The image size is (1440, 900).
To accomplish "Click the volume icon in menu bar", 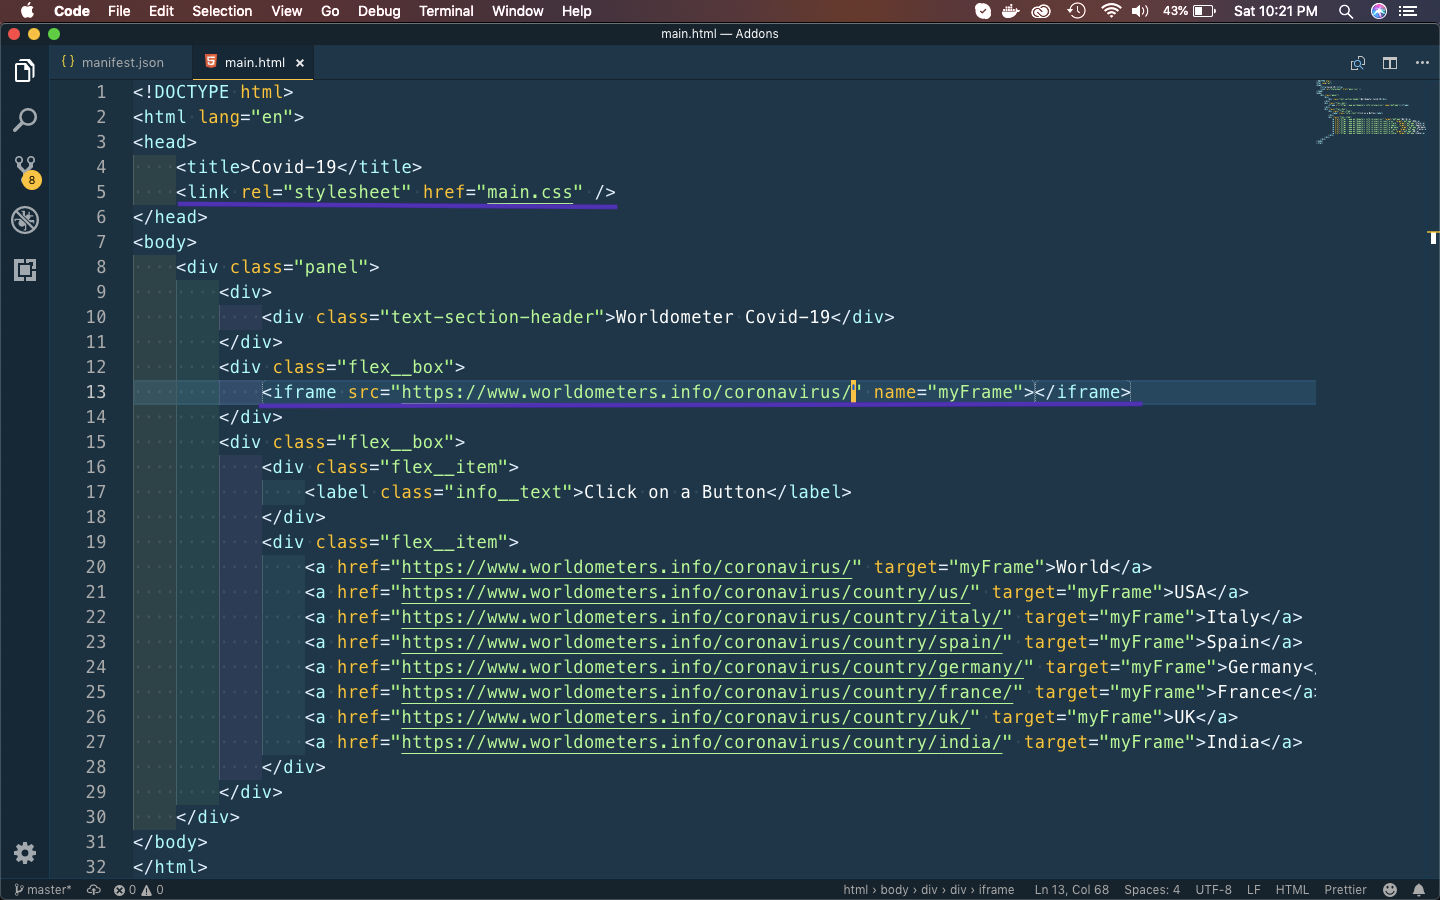I will pos(1140,11).
